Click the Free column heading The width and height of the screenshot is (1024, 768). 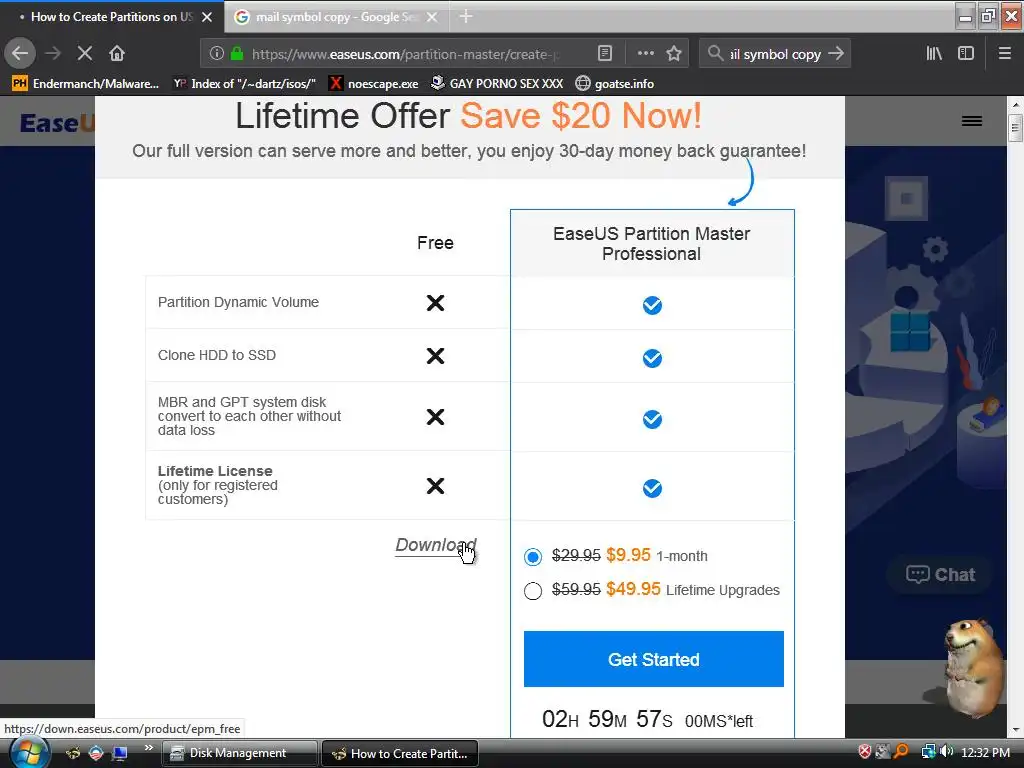435,243
